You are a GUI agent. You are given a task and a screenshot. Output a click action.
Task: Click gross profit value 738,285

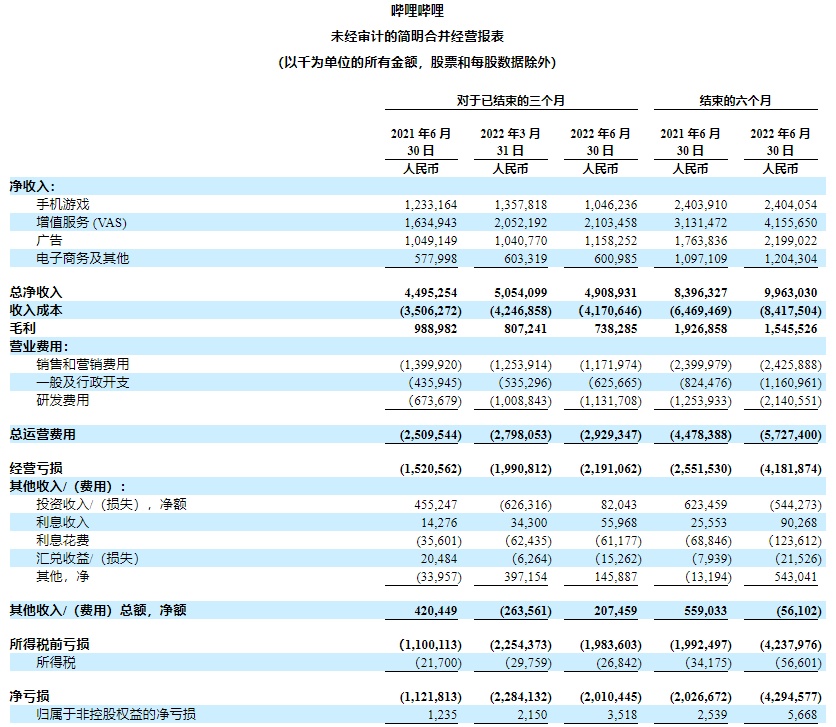(x=616, y=329)
